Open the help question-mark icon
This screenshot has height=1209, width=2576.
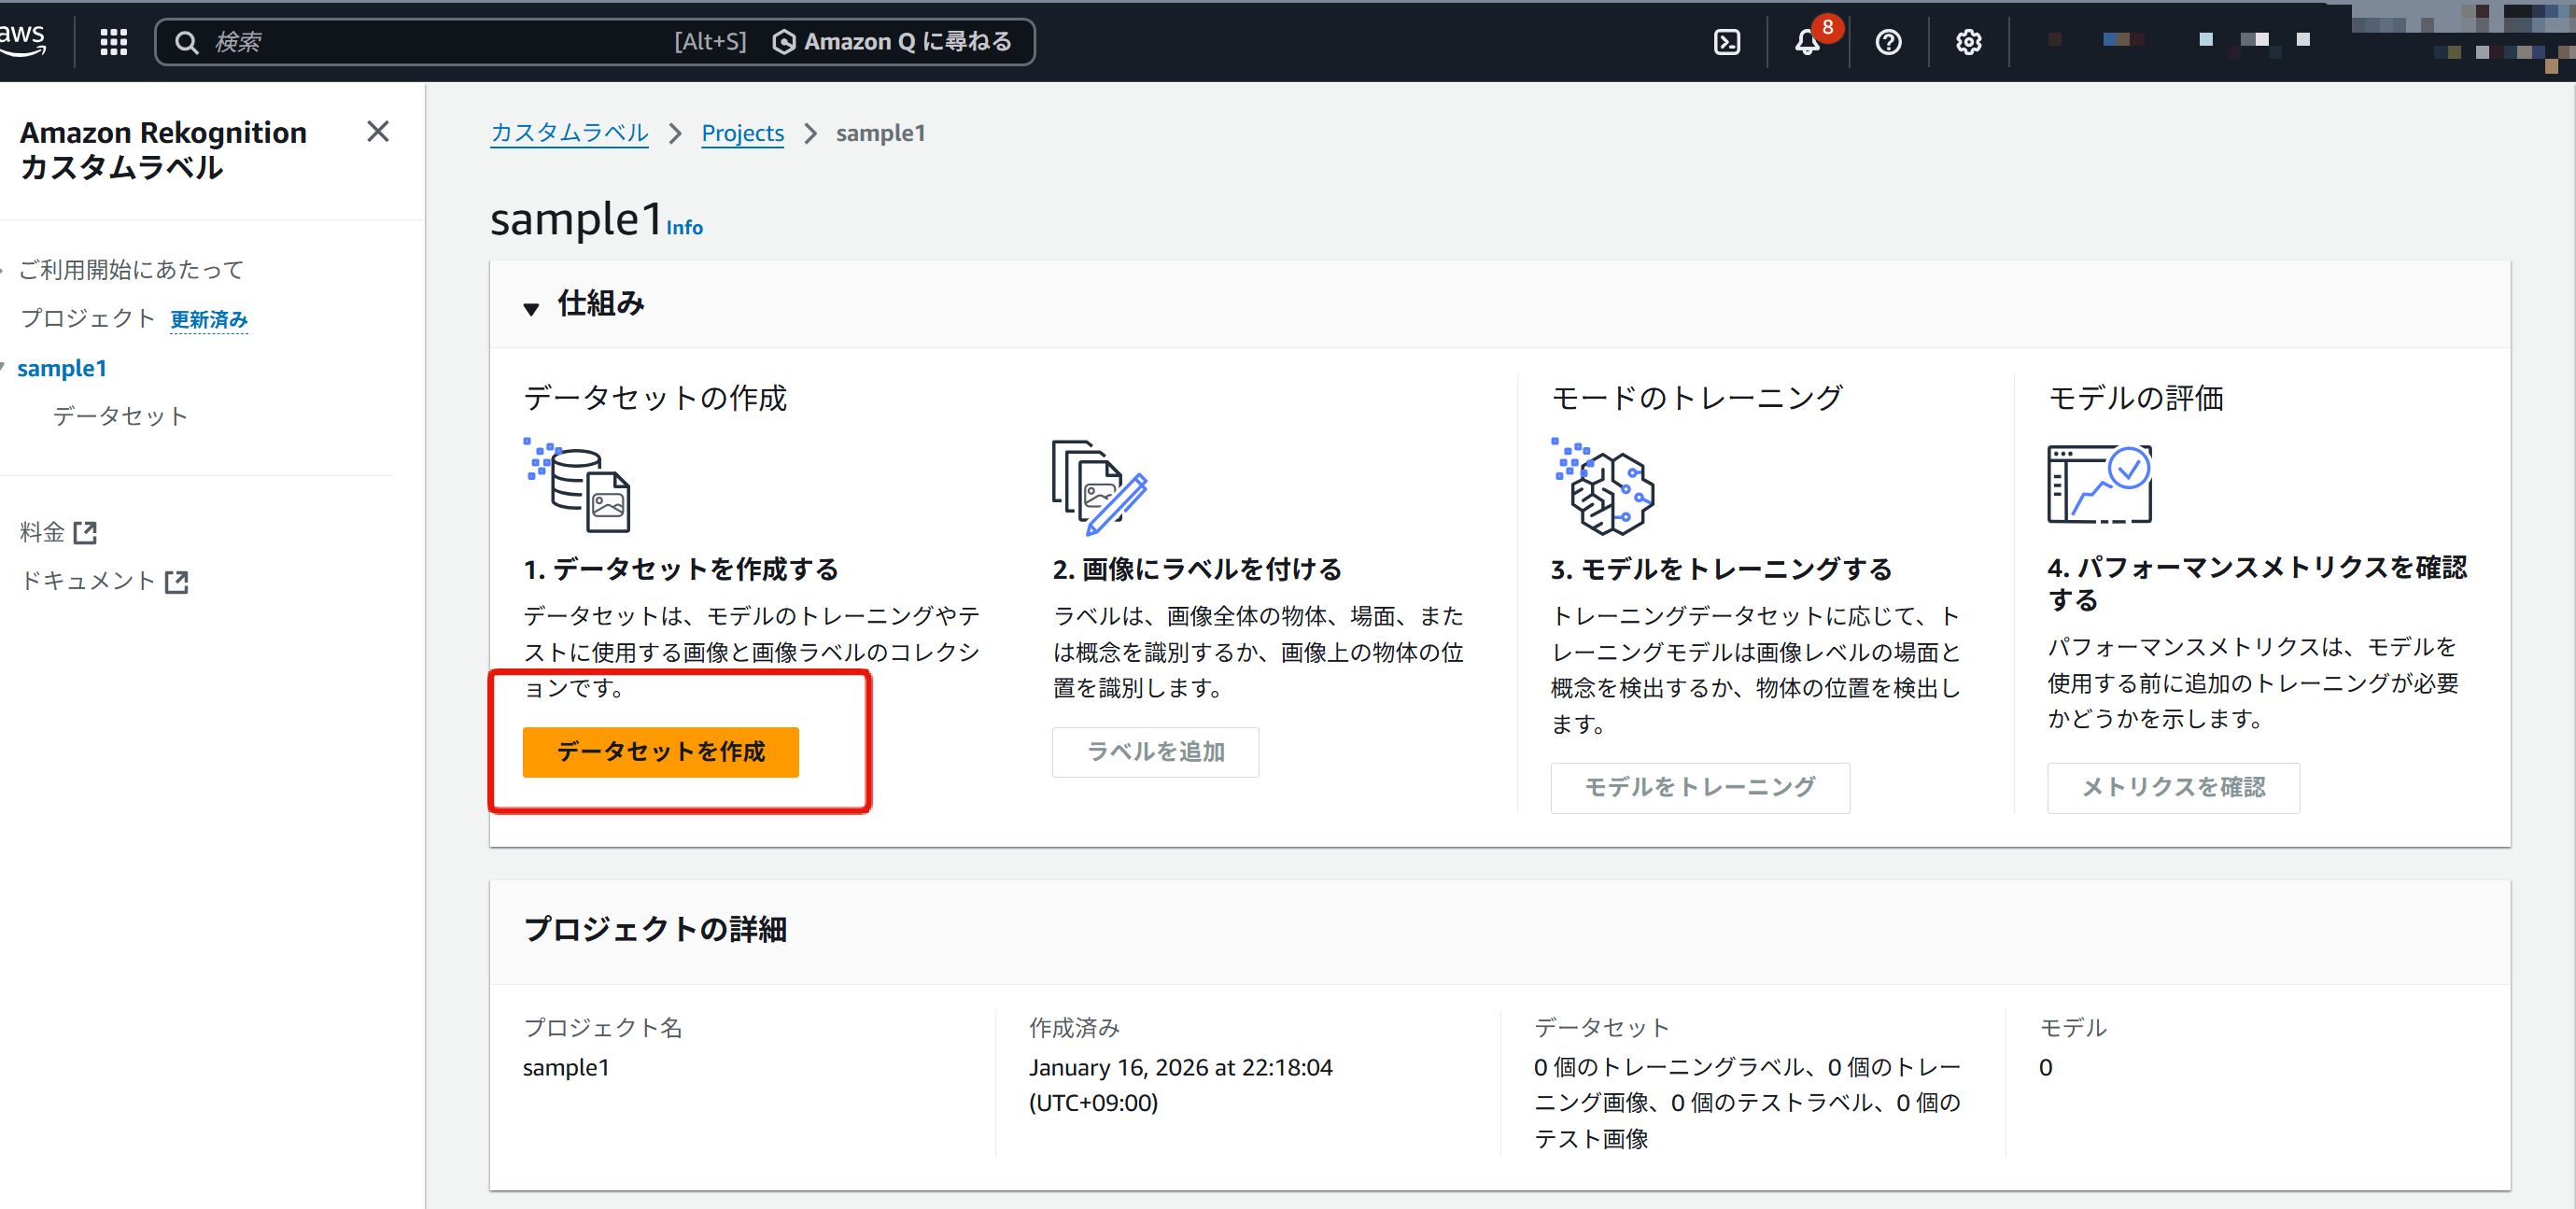(1888, 42)
